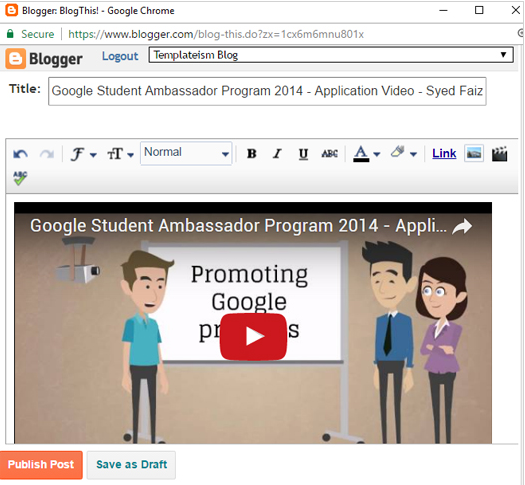Undo the last edit in toolbar
The image size is (525, 485).
pos(20,154)
